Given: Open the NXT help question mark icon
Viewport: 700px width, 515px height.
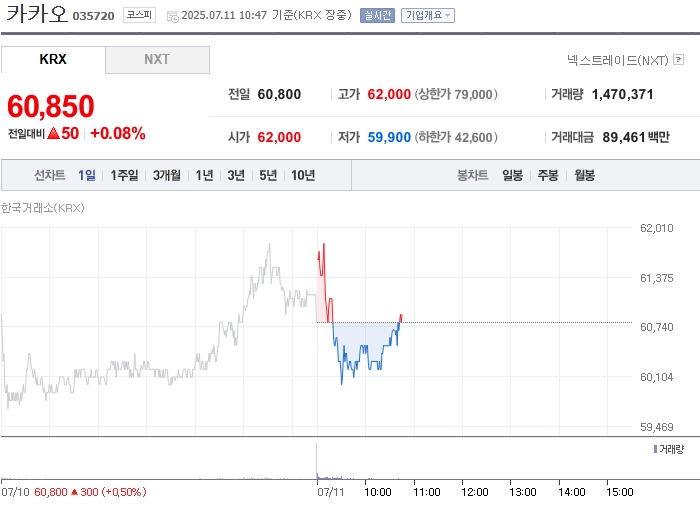Looking at the screenshot, I should pyautogui.click(x=678, y=59).
